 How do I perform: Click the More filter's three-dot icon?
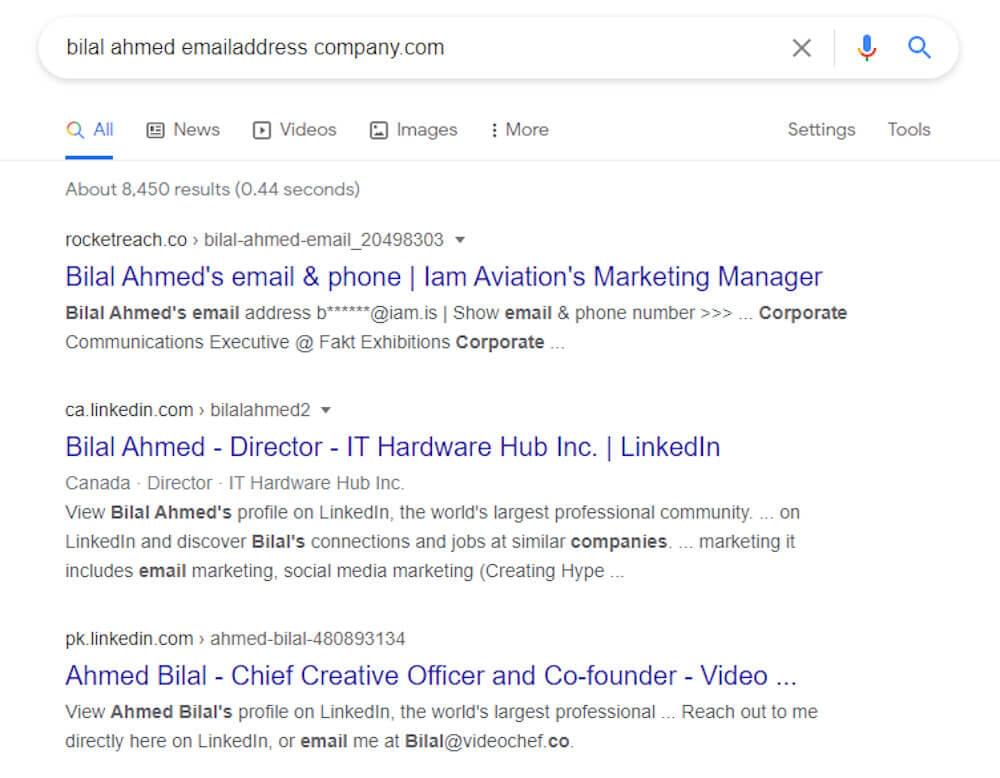pos(496,129)
